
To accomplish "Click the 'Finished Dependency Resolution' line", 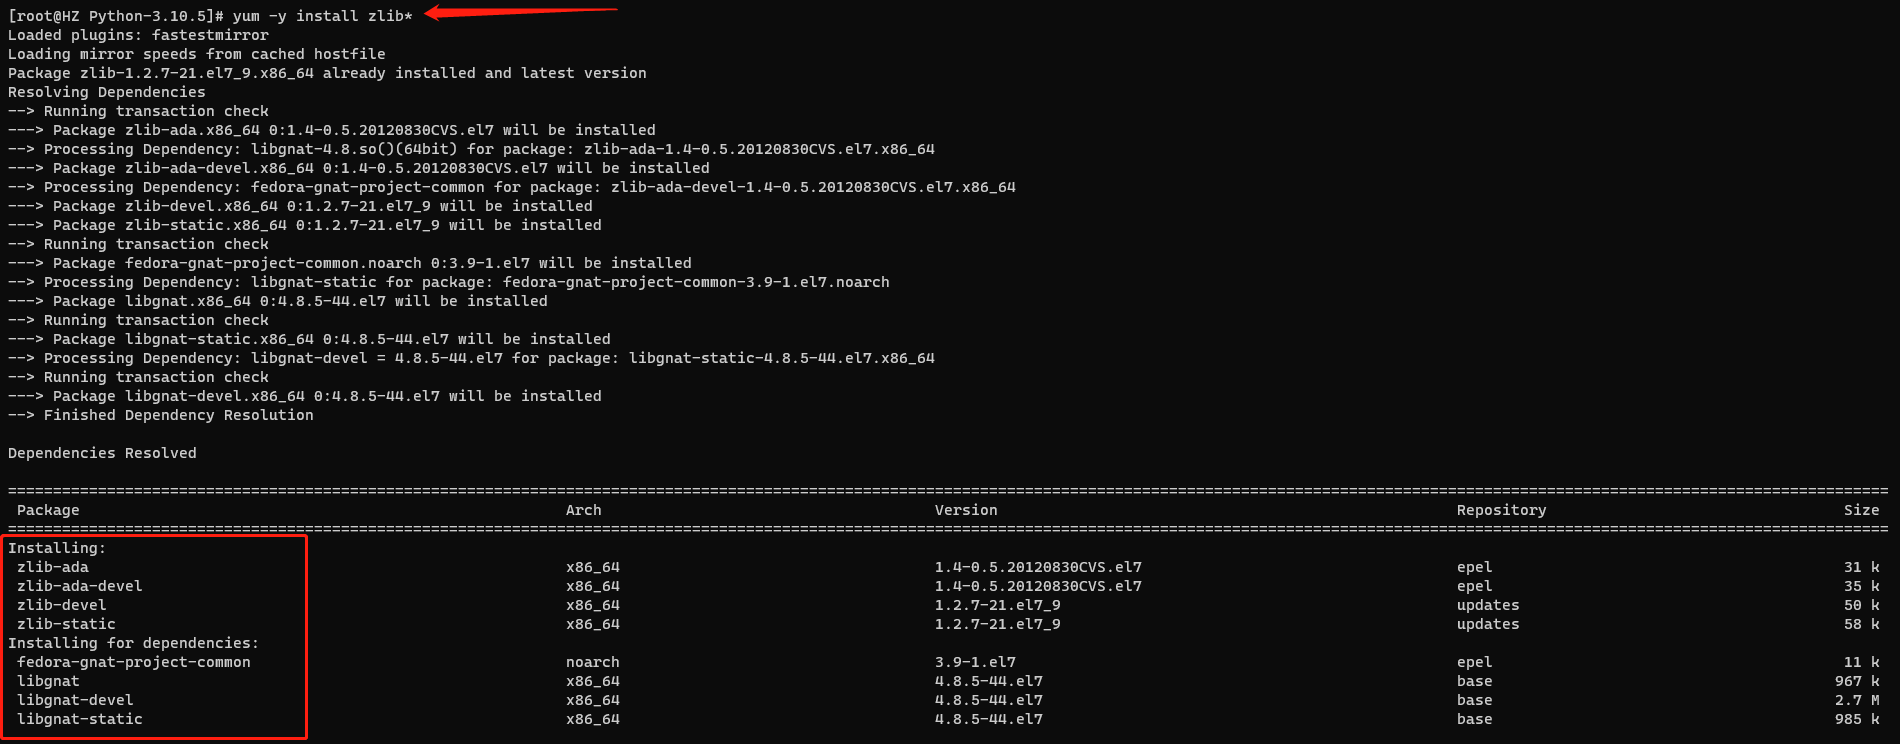I will click(x=160, y=415).
